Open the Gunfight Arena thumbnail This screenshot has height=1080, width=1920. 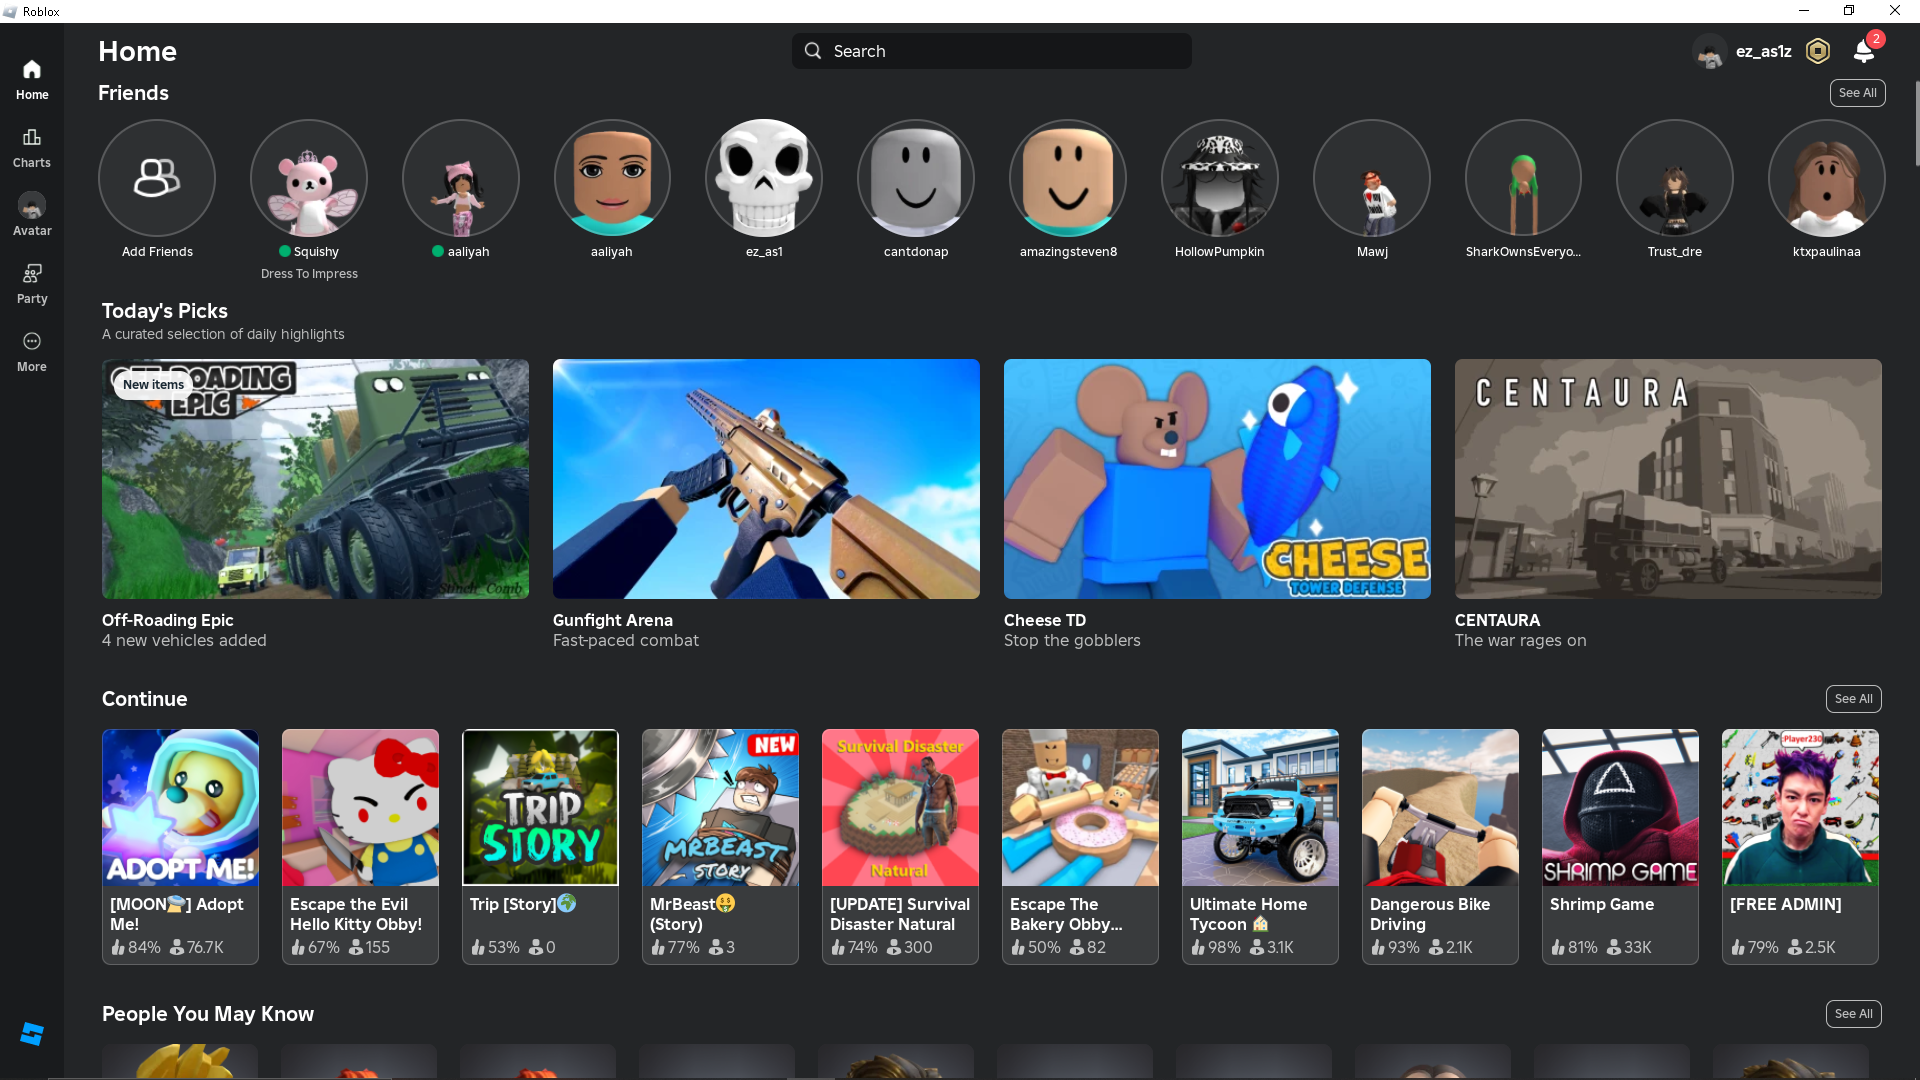(x=766, y=479)
